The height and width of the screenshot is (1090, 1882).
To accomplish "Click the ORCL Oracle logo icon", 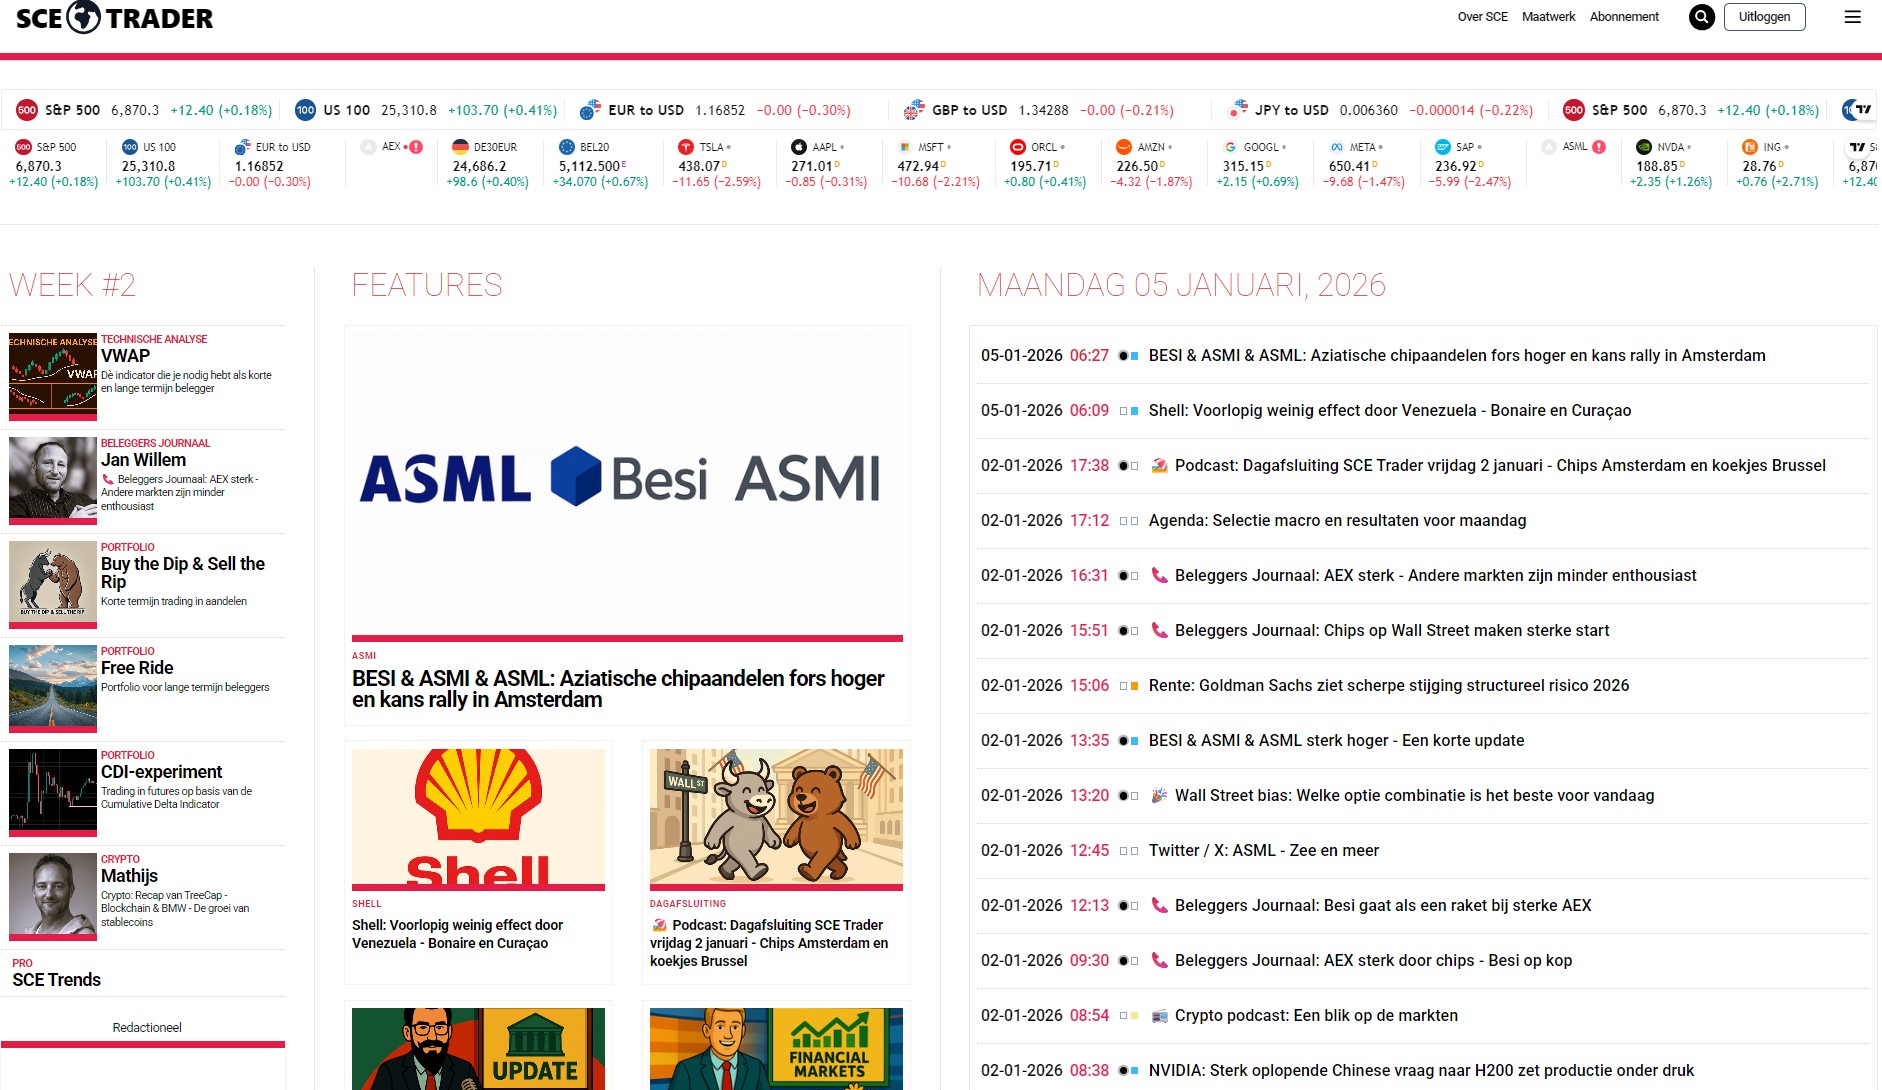I will click(x=1018, y=147).
